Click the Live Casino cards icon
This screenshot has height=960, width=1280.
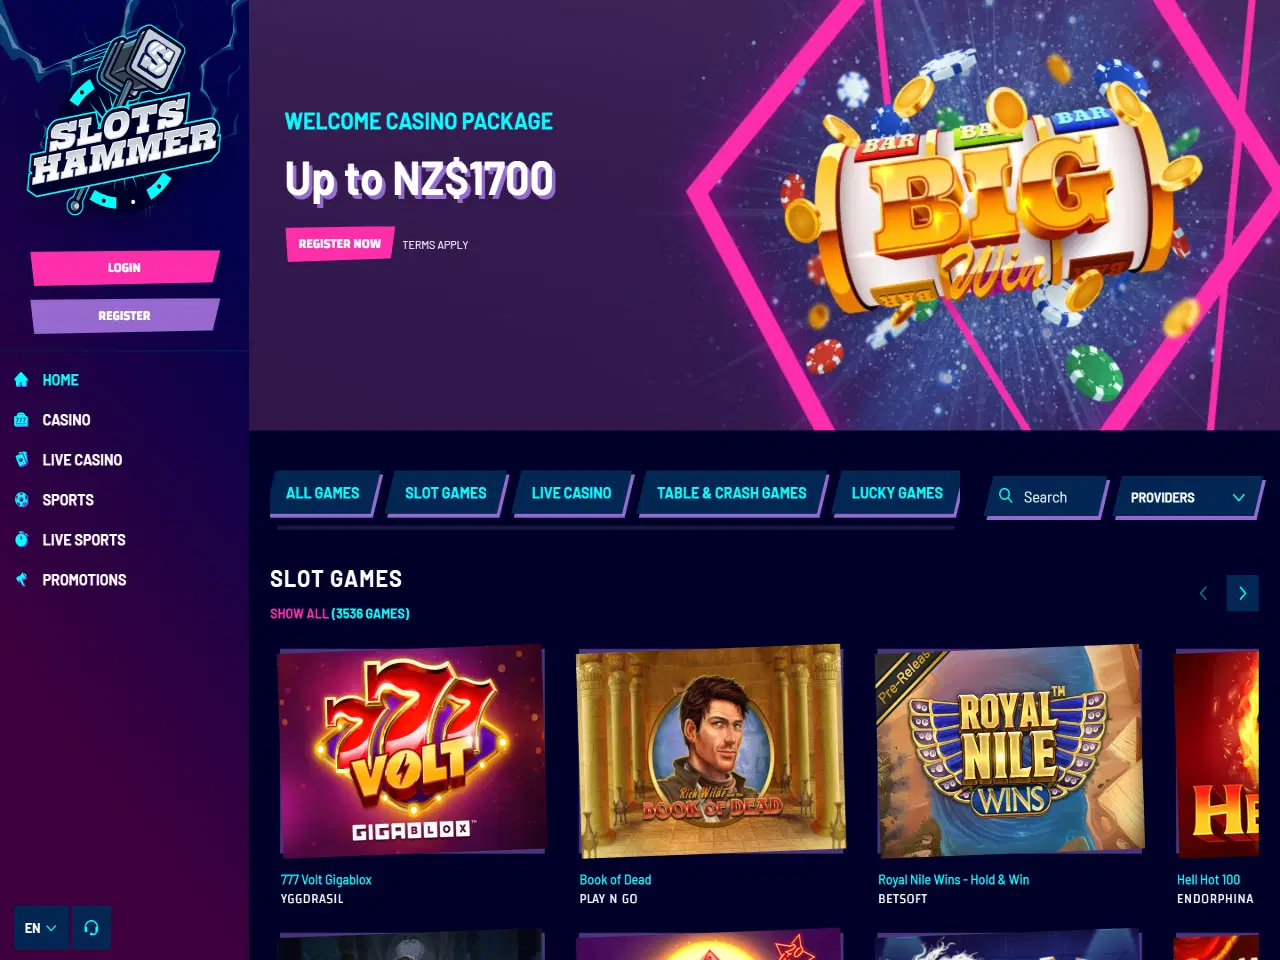coord(21,460)
